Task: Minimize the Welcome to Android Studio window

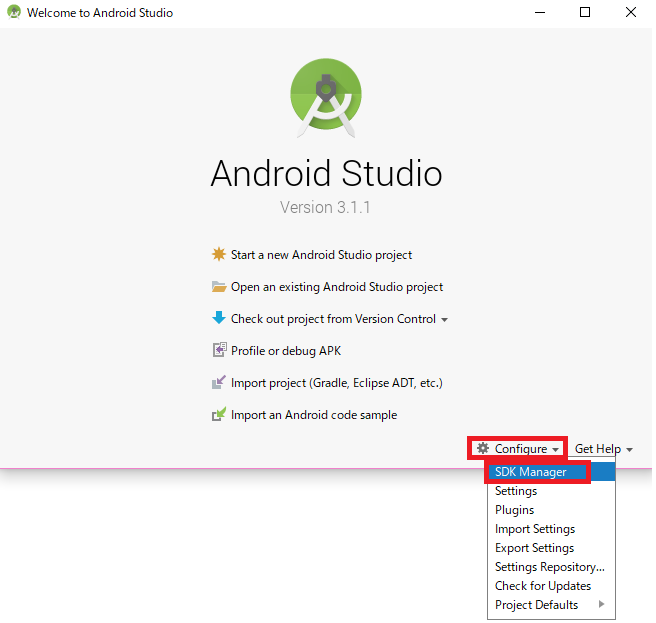Action: (540, 13)
